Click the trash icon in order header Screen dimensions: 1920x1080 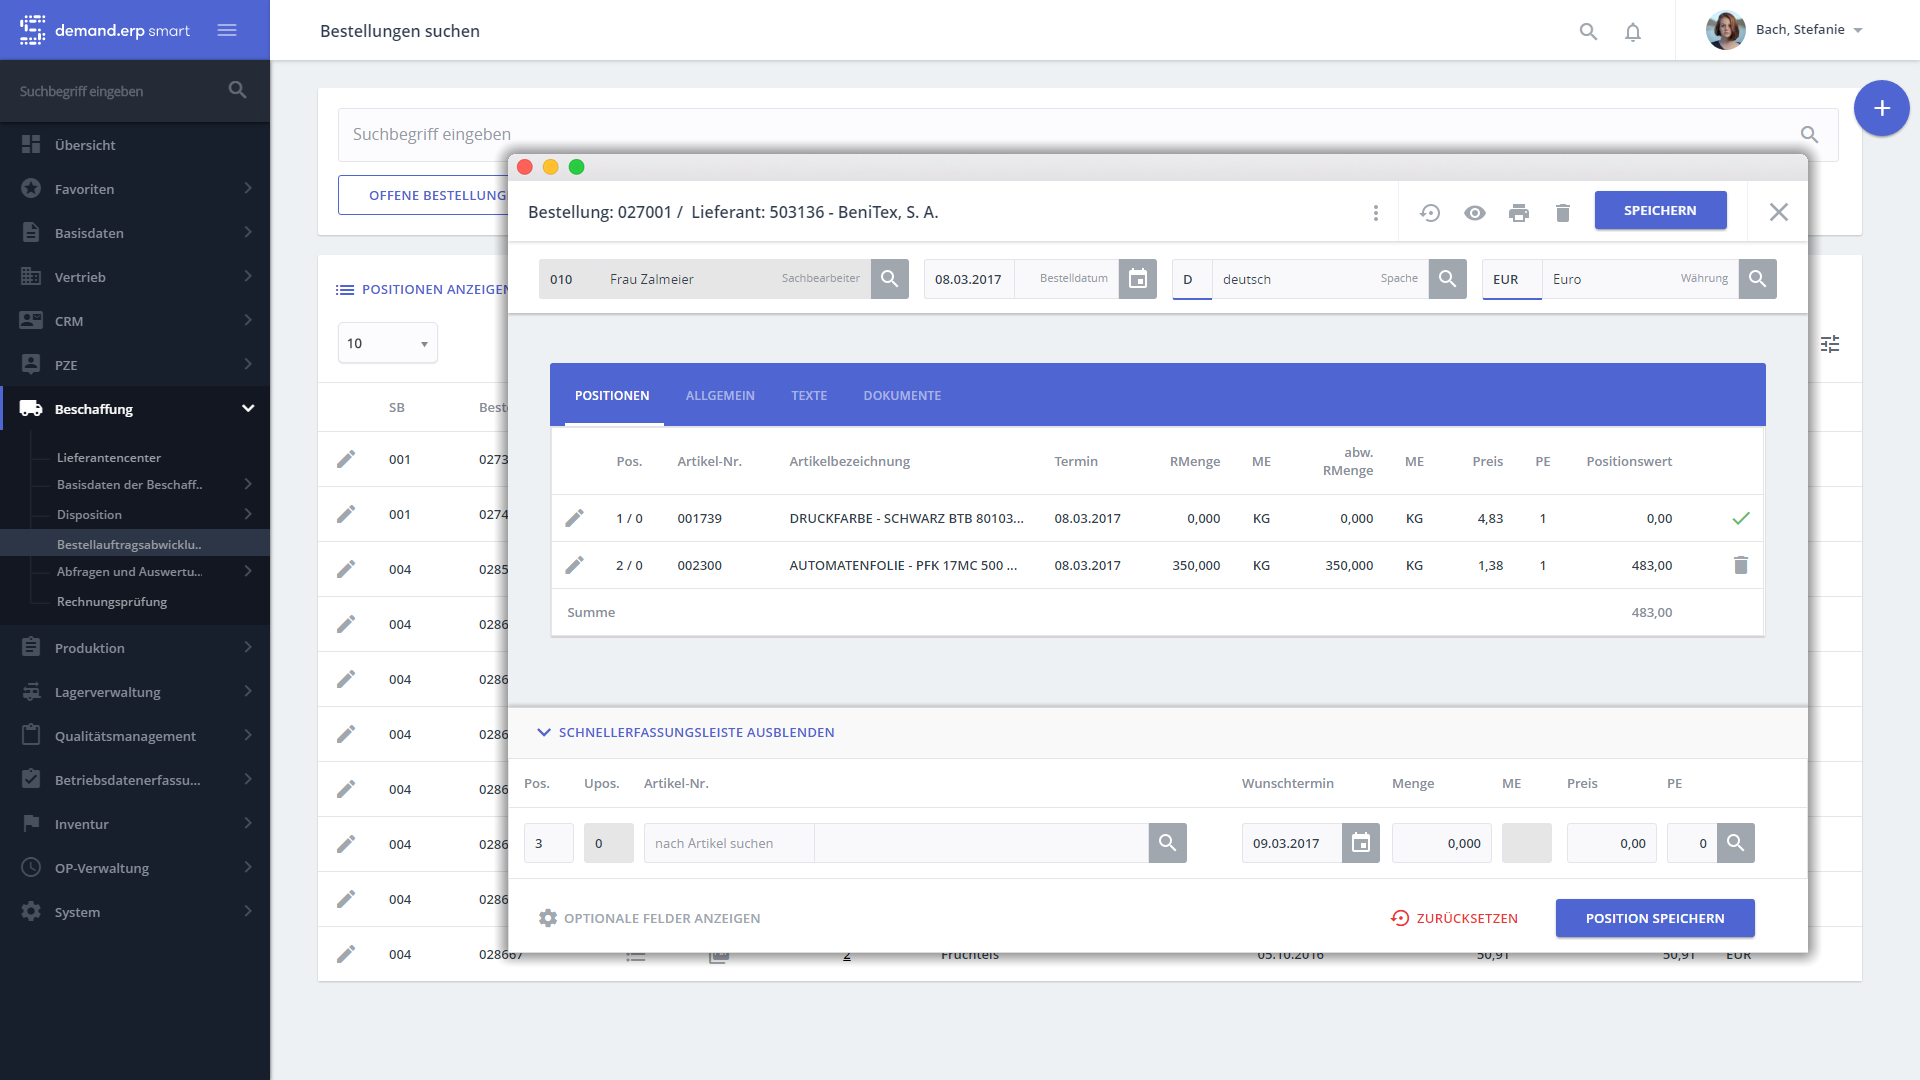pyautogui.click(x=1562, y=212)
